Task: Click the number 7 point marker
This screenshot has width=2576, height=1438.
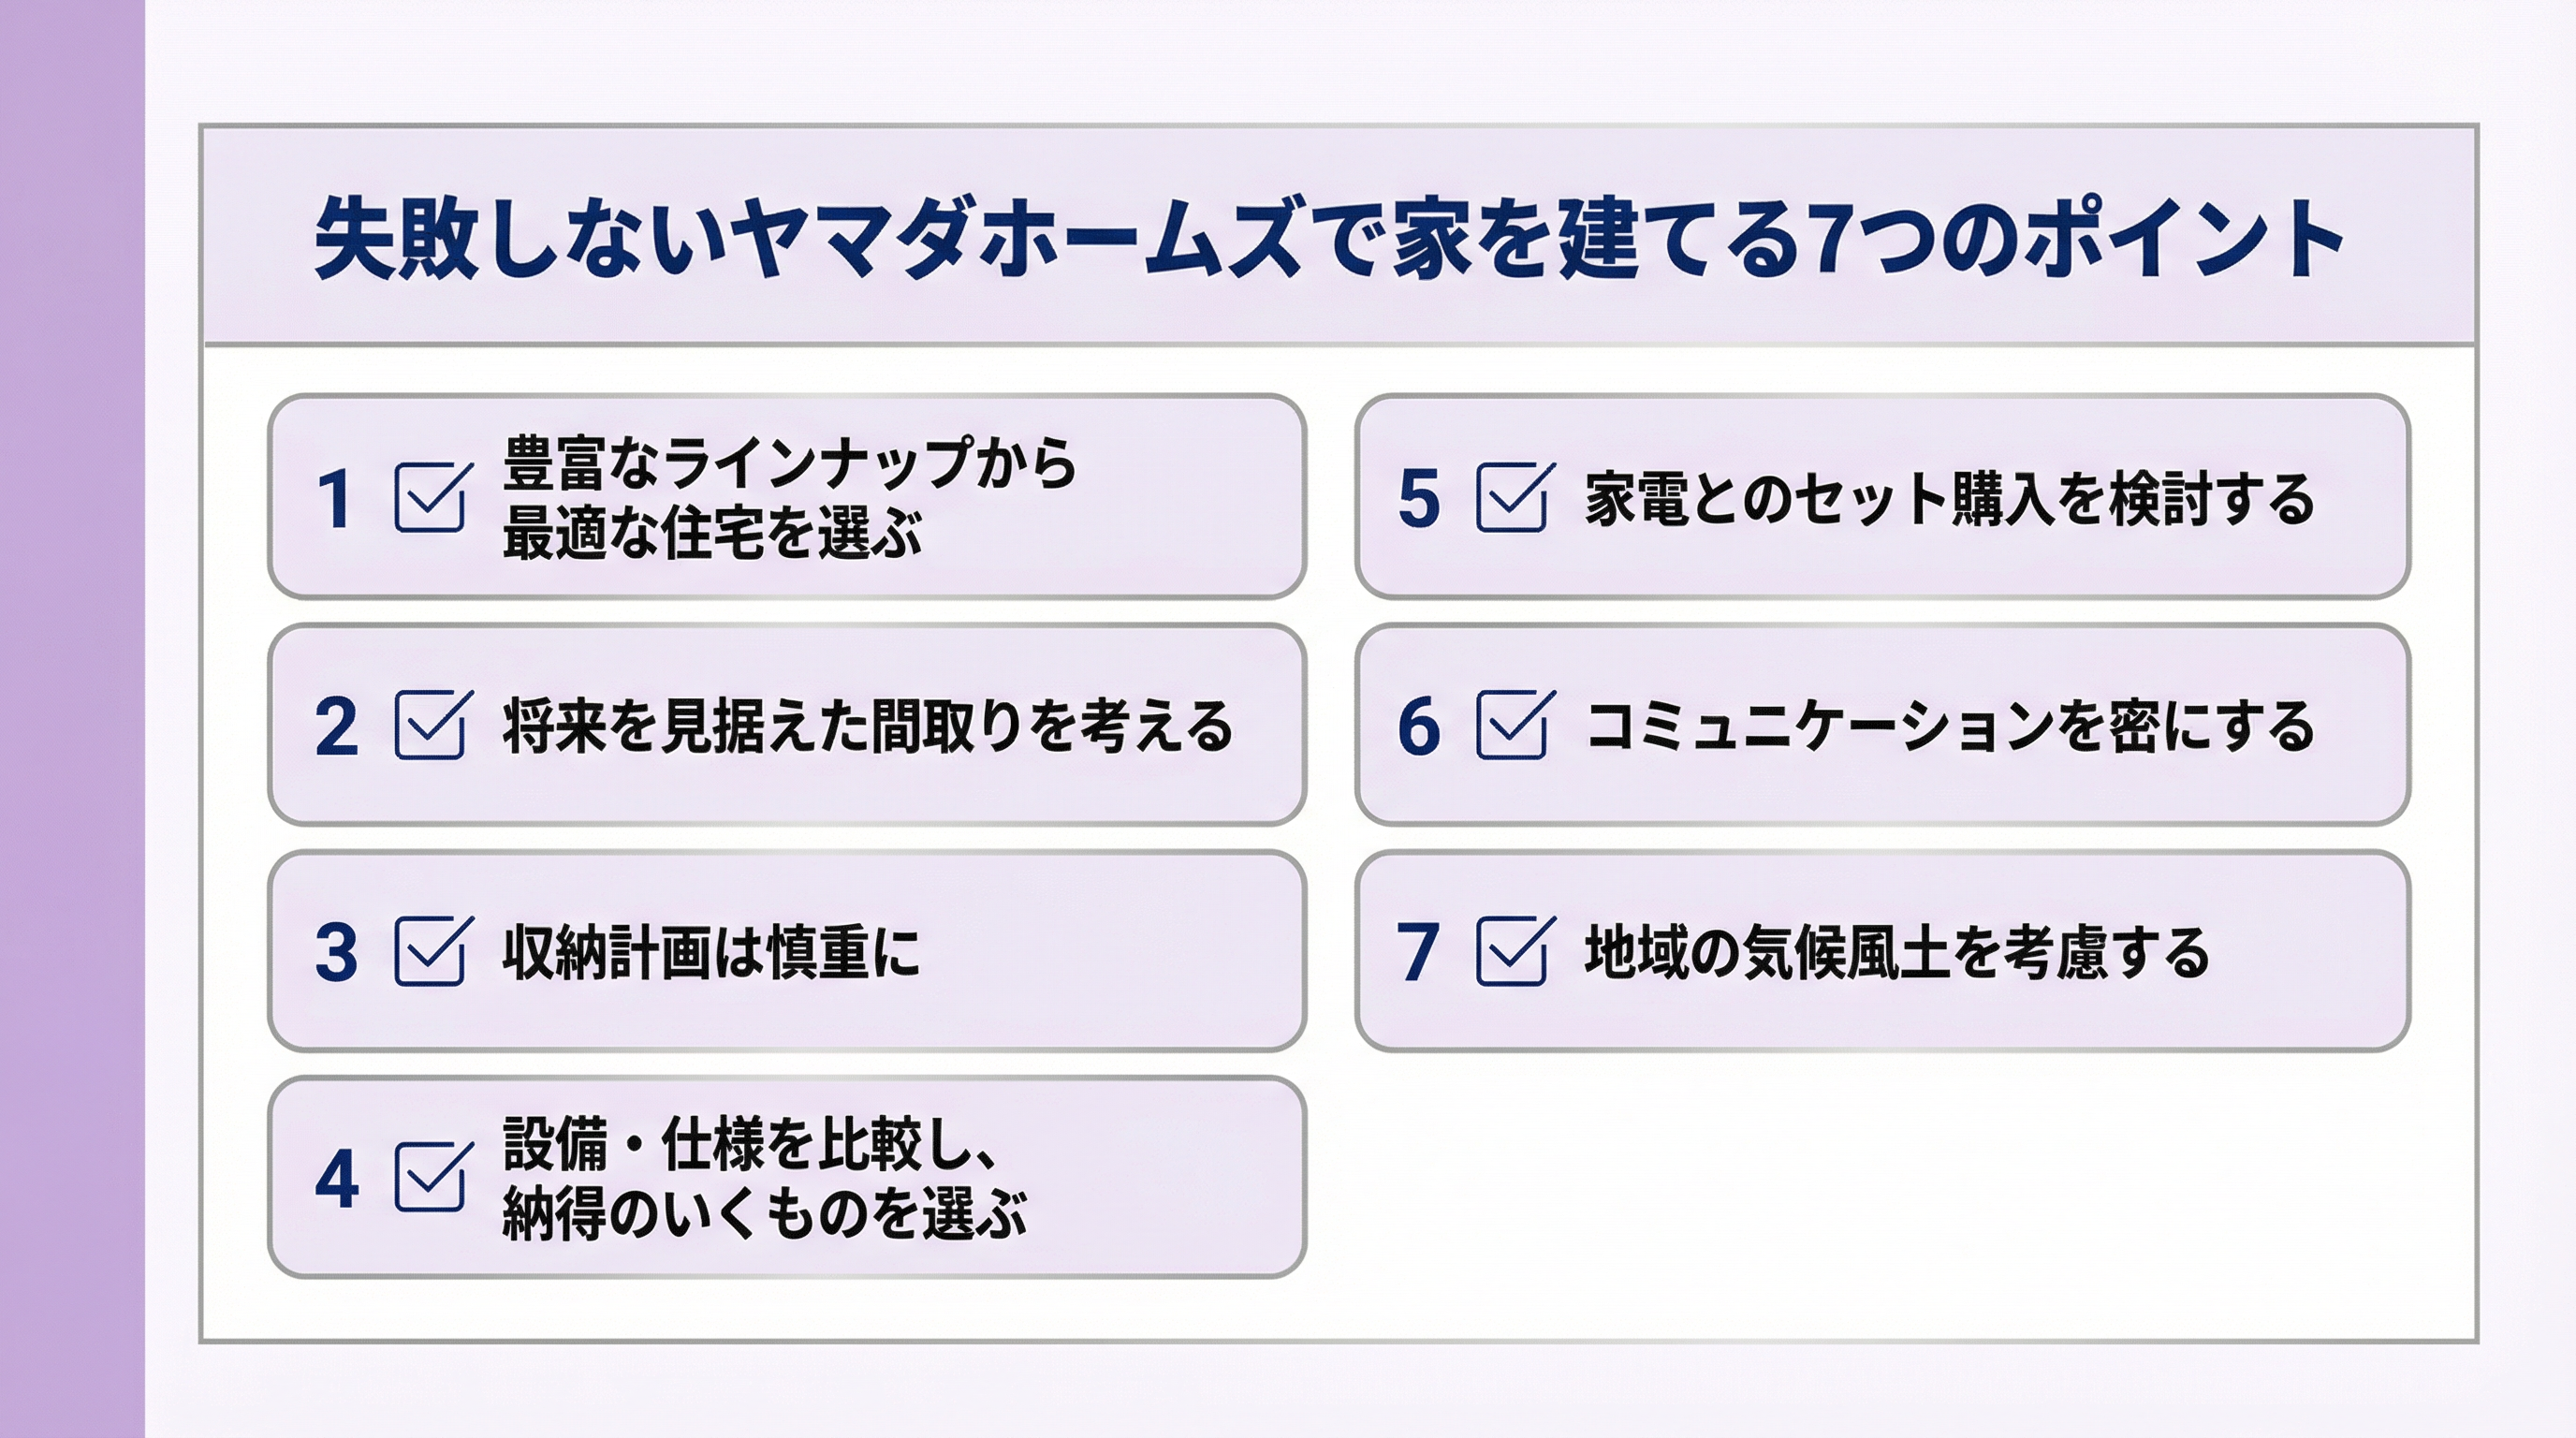Action: pyautogui.click(x=1418, y=954)
